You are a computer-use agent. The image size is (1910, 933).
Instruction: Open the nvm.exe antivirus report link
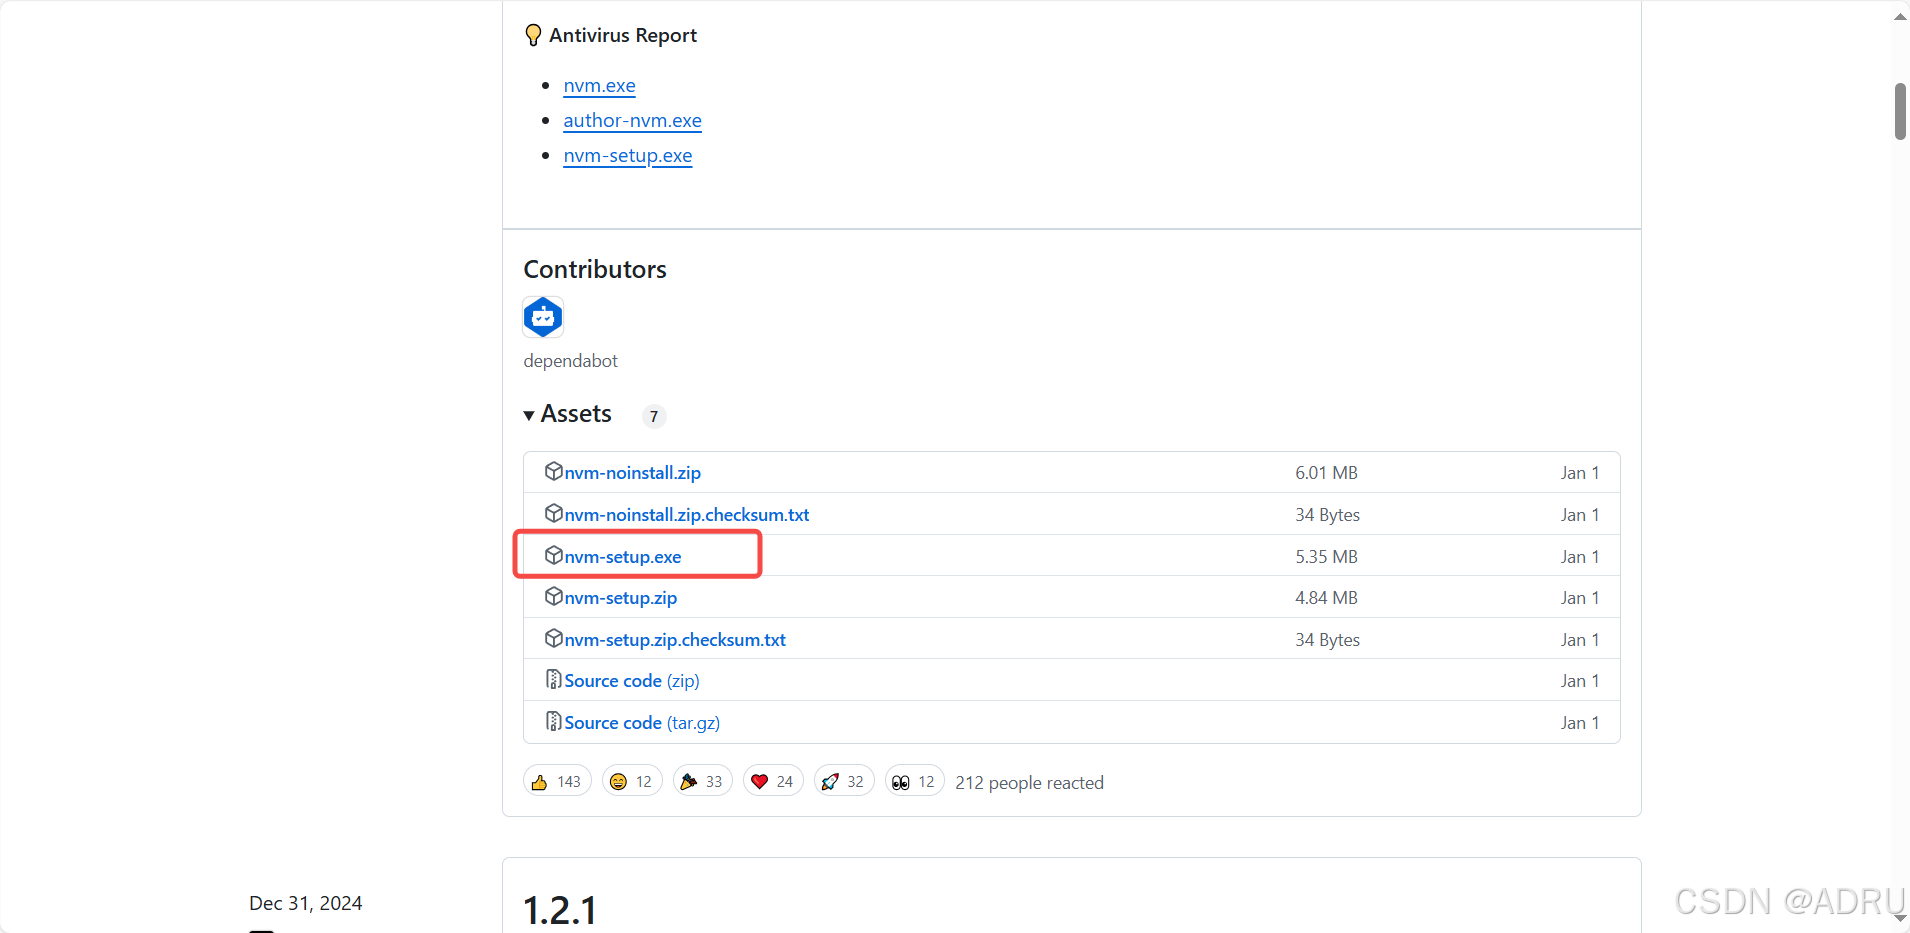pos(599,86)
